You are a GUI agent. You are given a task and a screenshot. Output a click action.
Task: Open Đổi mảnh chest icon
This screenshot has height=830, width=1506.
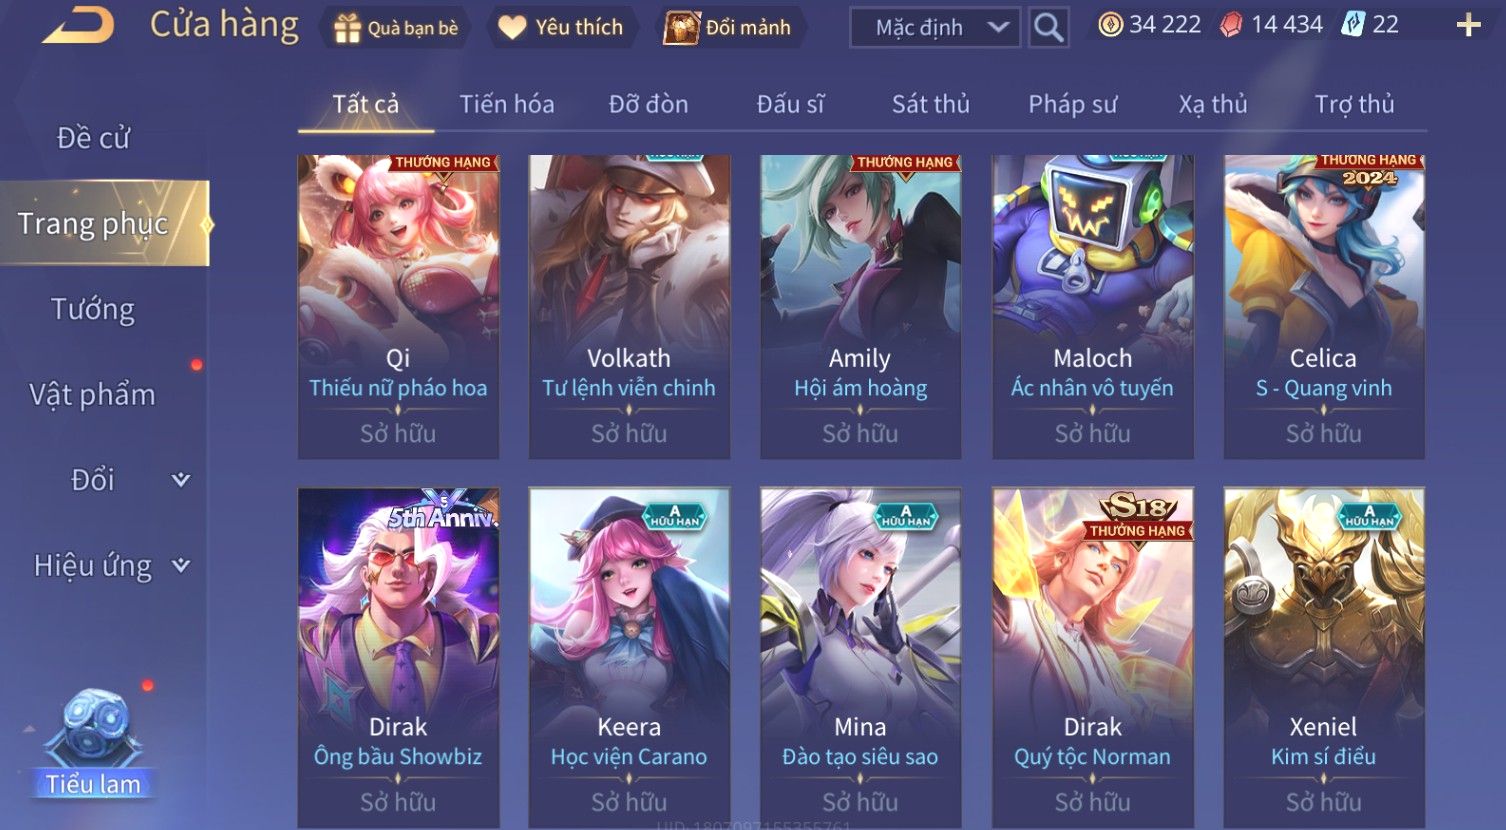(681, 27)
